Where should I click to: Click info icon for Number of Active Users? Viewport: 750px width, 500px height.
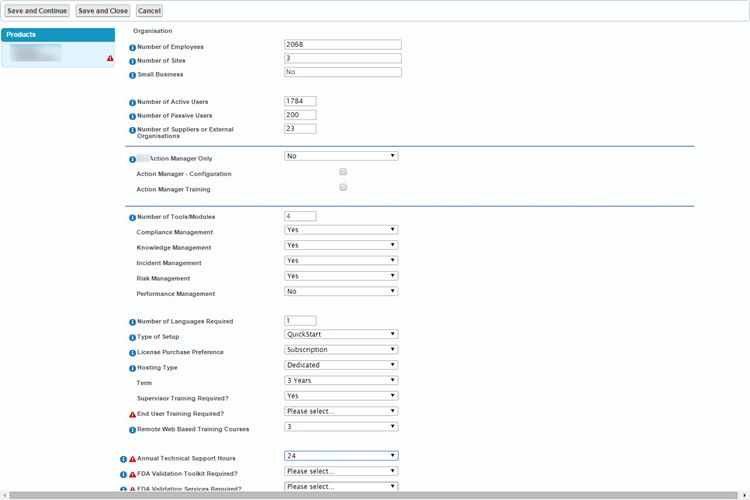coord(132,103)
